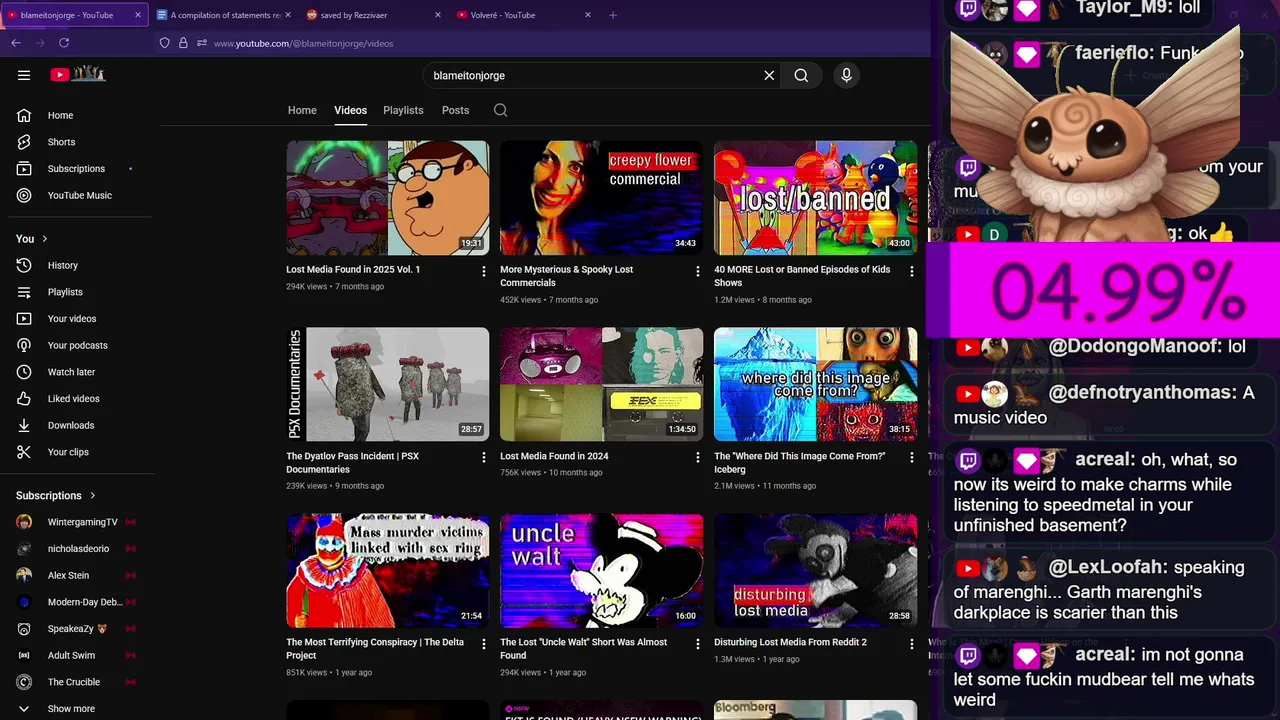Screen dimensions: 1280x720
Task: Play the 'disturbing lost media' thumbnail
Action: [x=815, y=571]
